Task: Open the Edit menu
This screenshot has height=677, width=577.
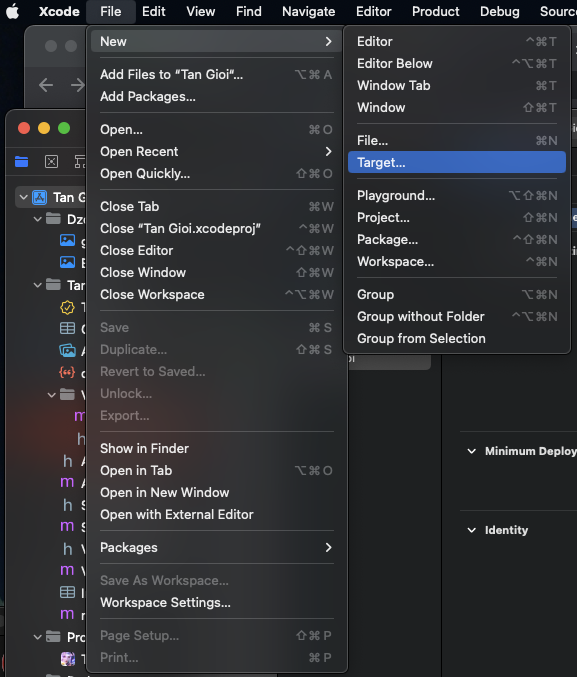Action: [x=153, y=11]
